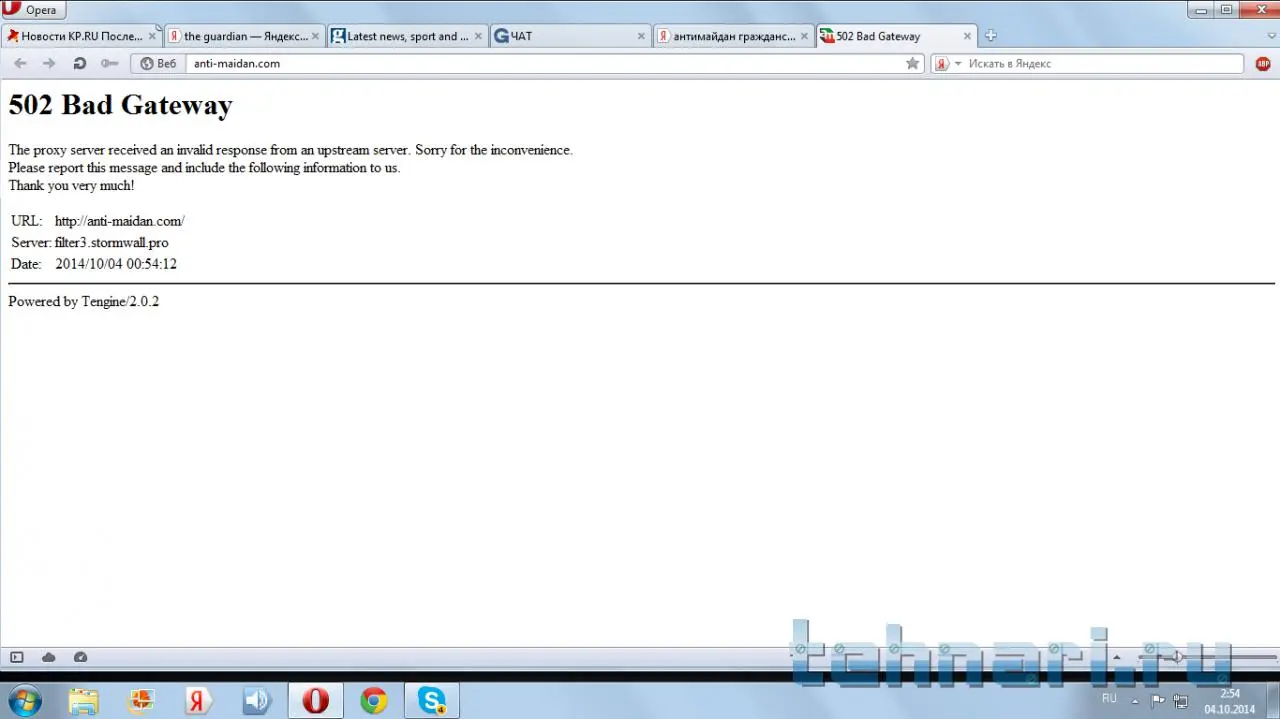Open Google Chrome from taskbar

pyautogui.click(x=374, y=701)
